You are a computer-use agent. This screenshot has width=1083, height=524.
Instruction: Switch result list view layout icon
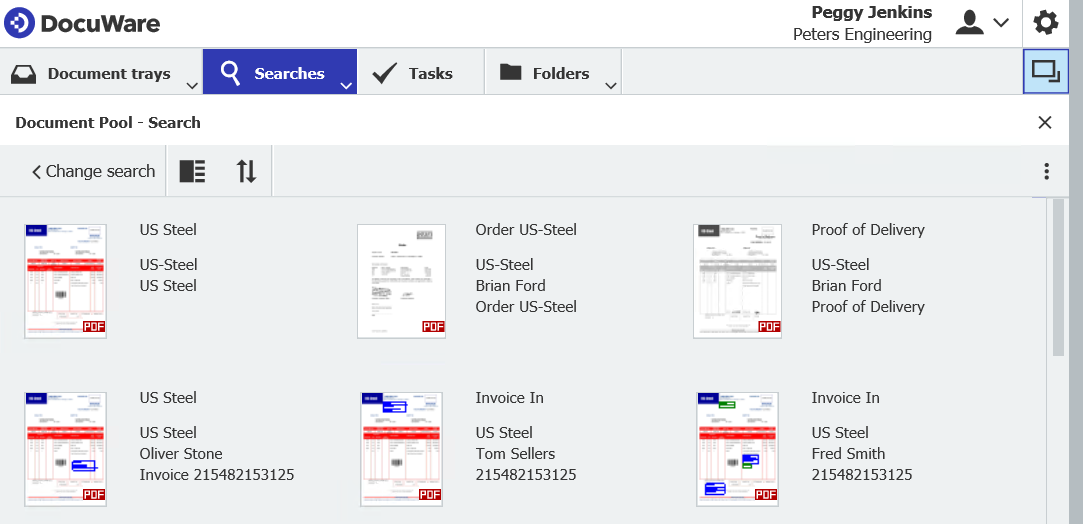193,171
